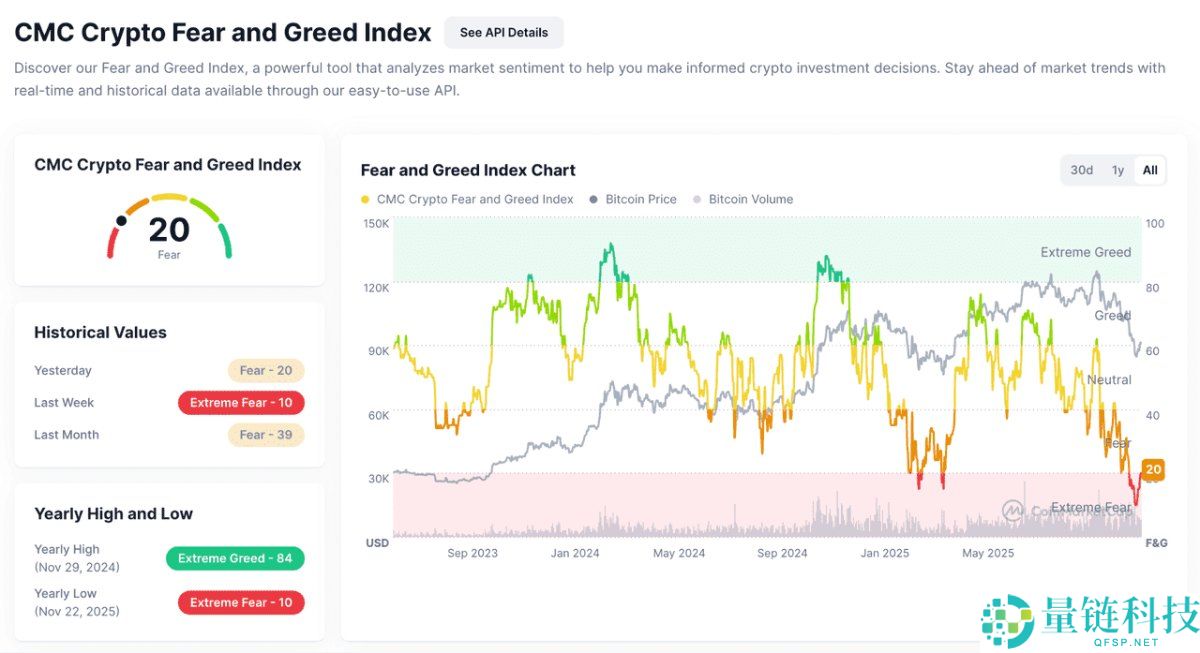This screenshot has width=1200, height=653.
Task: Toggle CMC Crypto Fear and Greed Index legend
Action: pyautogui.click(x=475, y=199)
